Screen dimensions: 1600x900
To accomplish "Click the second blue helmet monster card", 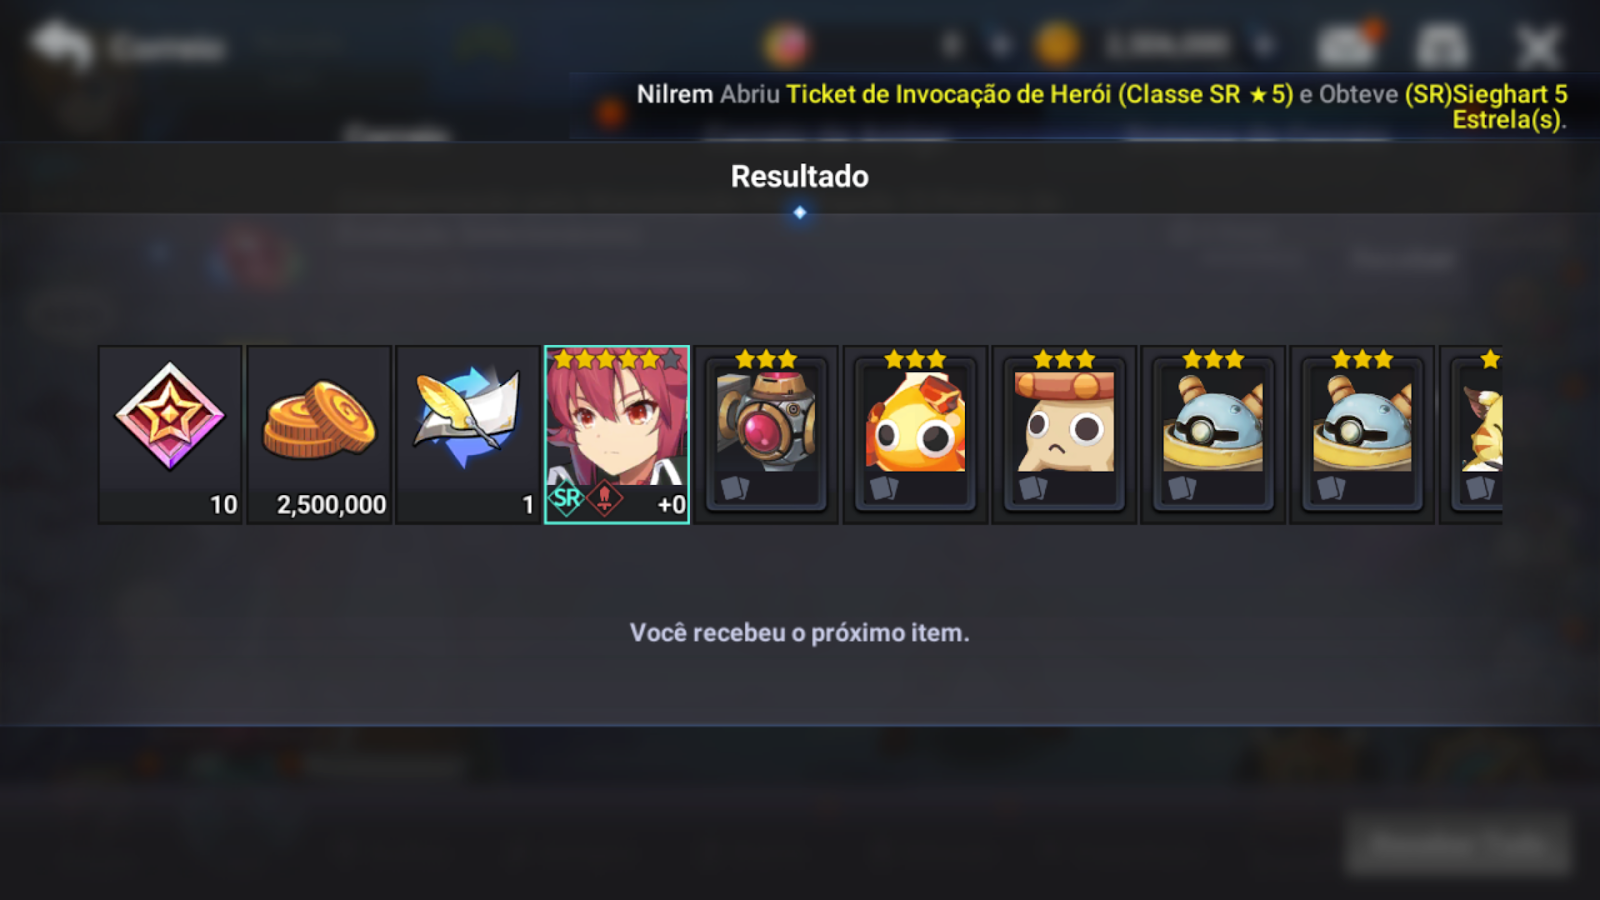I will pyautogui.click(x=1362, y=434).
